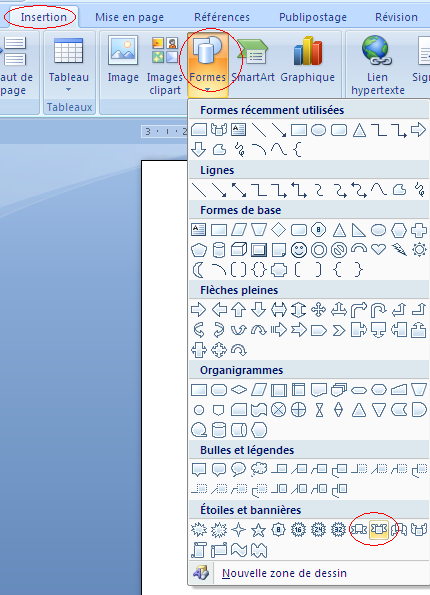This screenshot has width=430, height=595.
Task: Open the Insertion ribbon tab
Action: 44,17
